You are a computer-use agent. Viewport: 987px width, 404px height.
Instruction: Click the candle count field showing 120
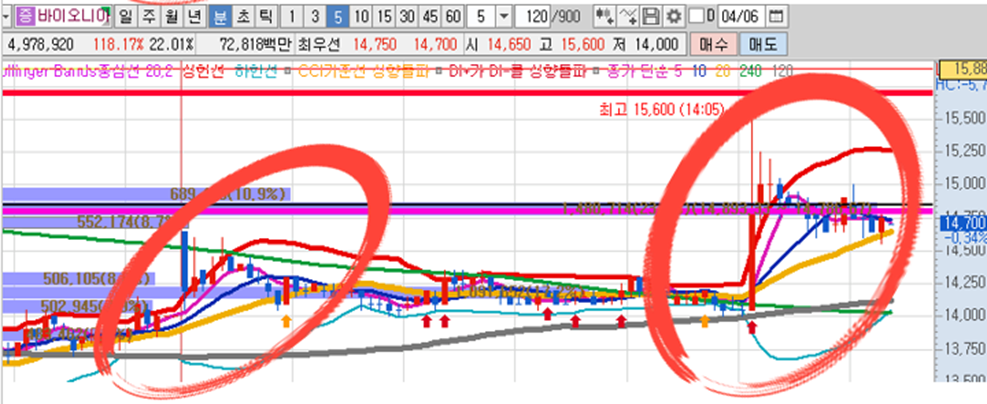(x=533, y=16)
